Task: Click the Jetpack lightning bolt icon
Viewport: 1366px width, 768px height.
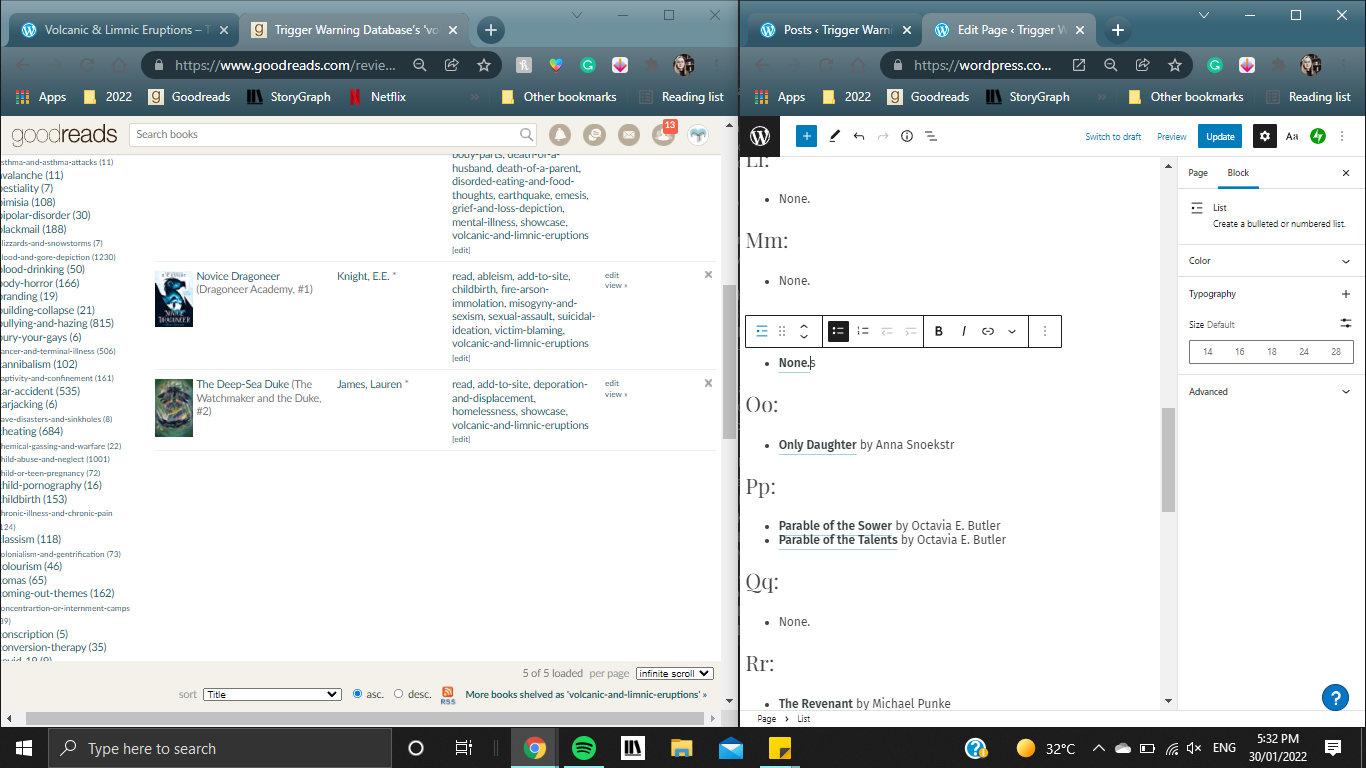Action: [x=1318, y=136]
